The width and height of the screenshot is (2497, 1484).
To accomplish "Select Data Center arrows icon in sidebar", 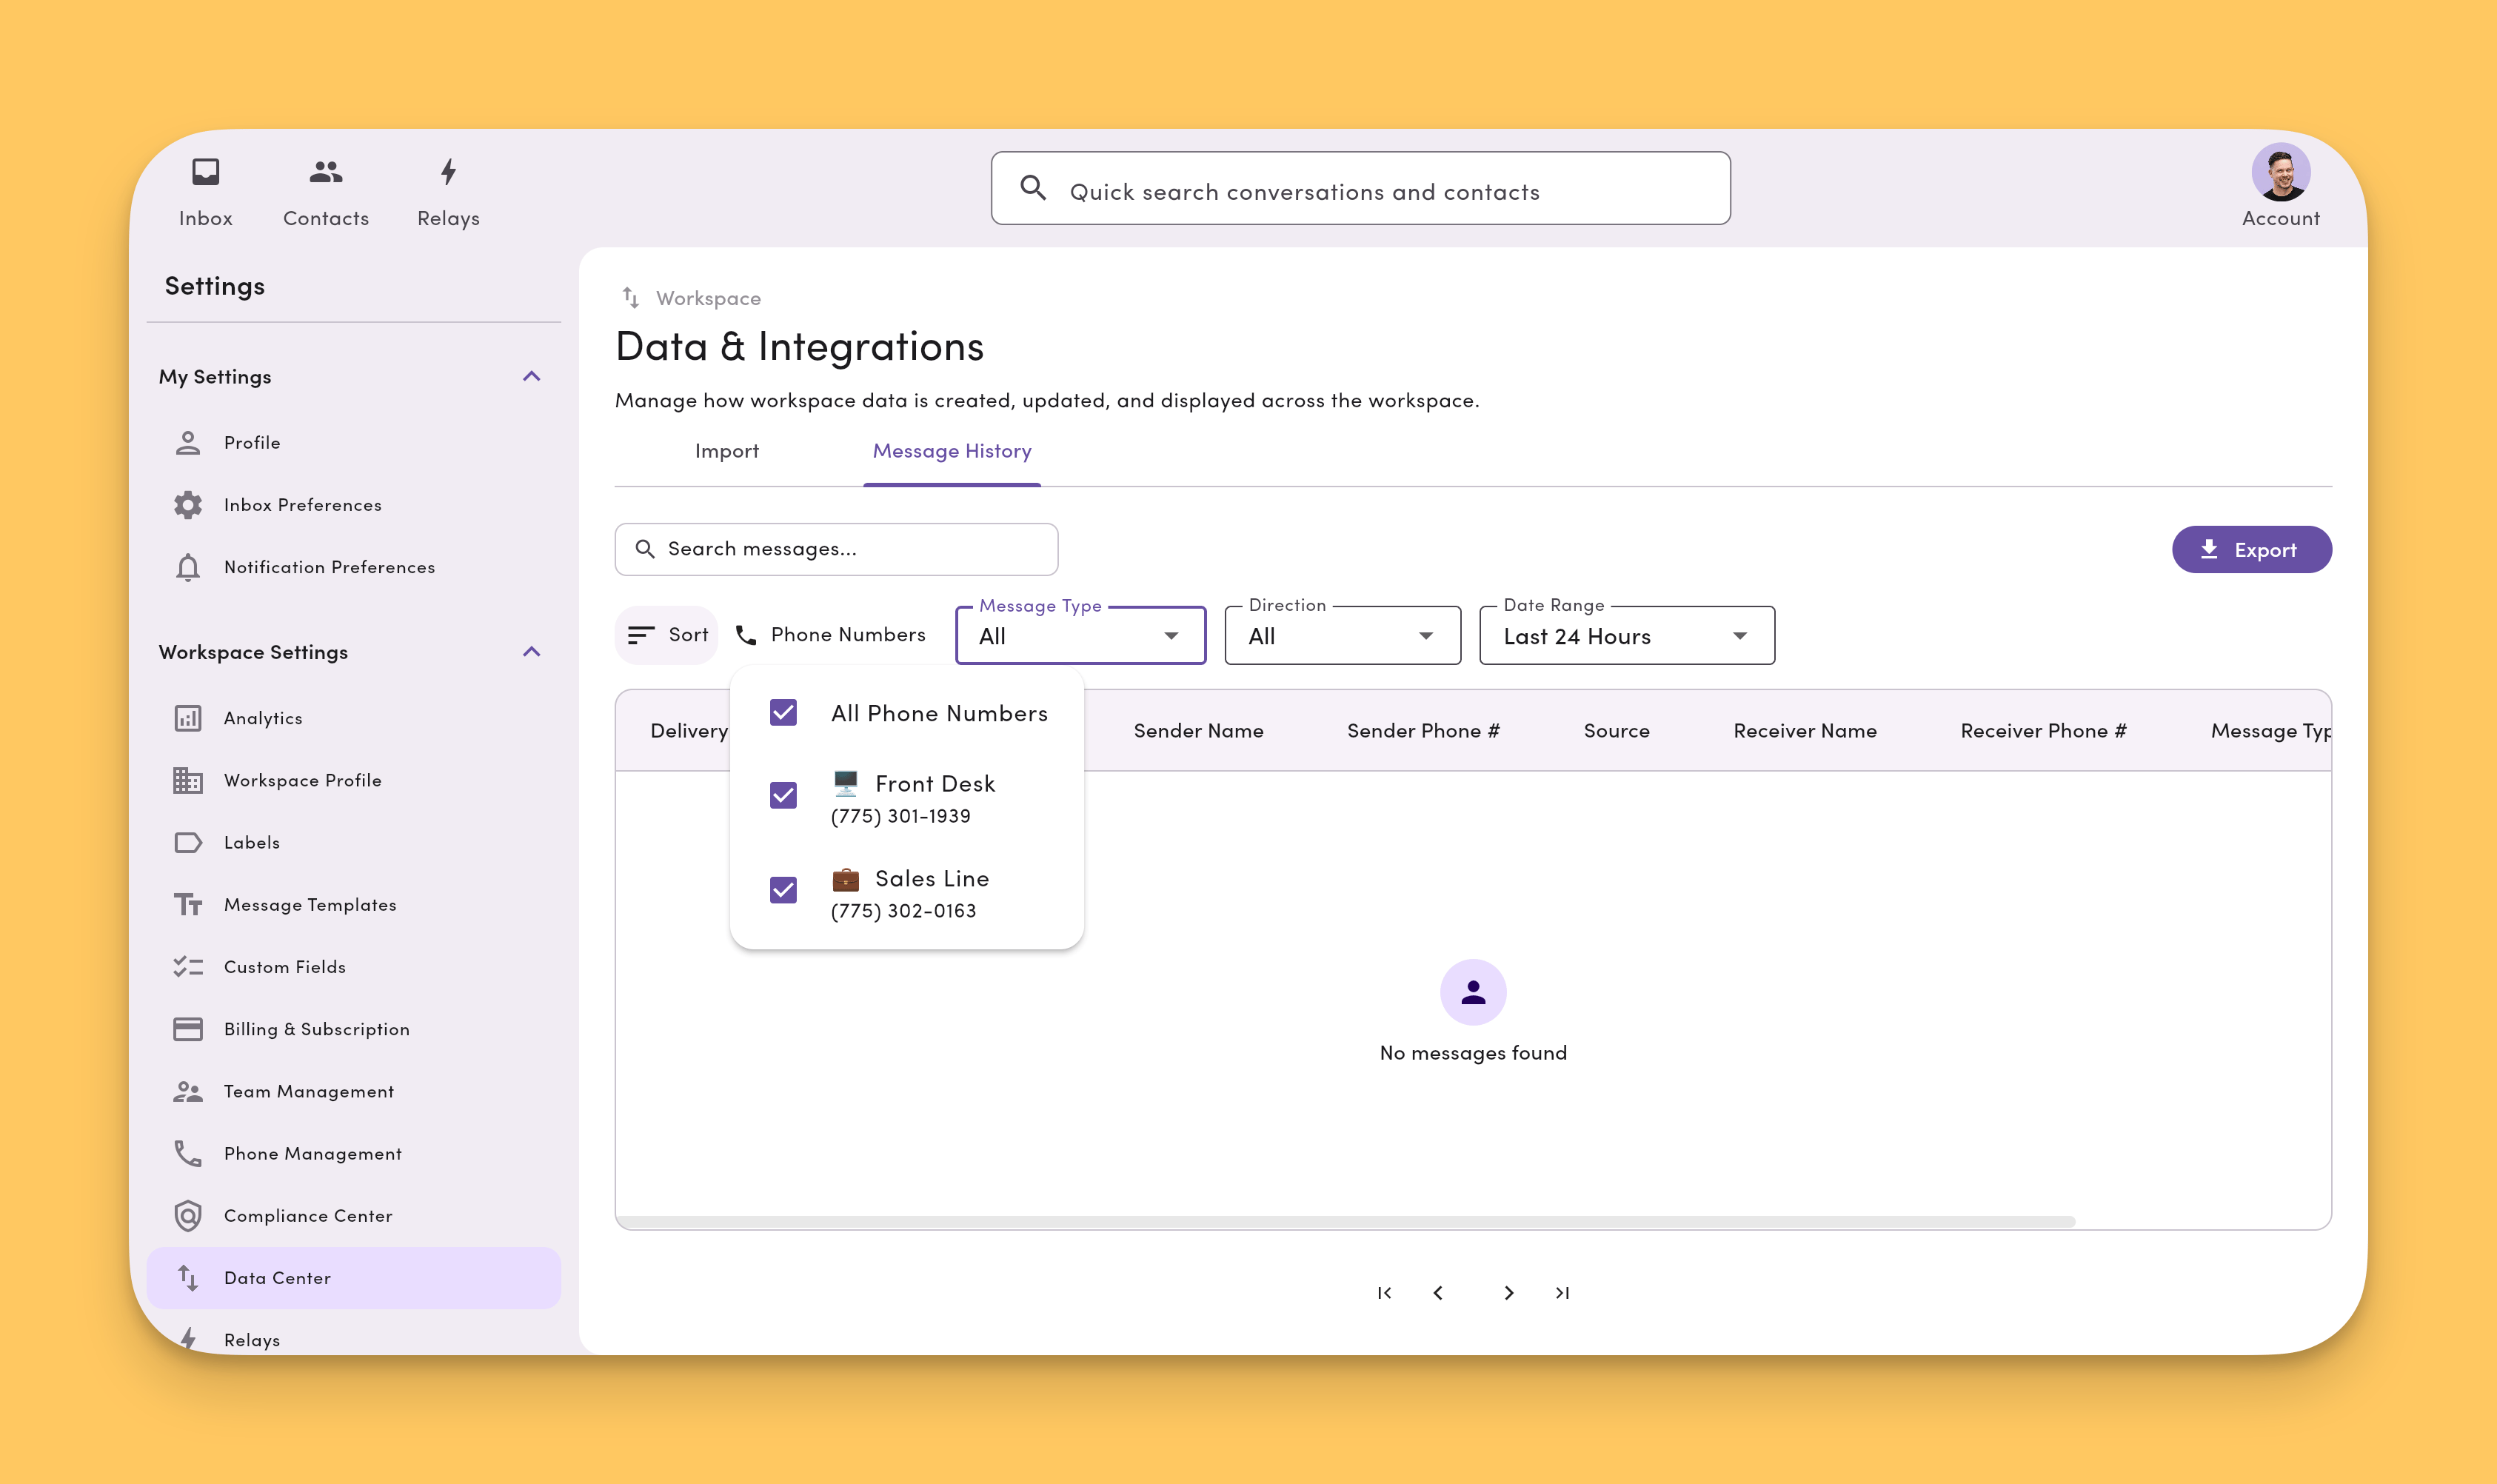I will [x=188, y=1278].
